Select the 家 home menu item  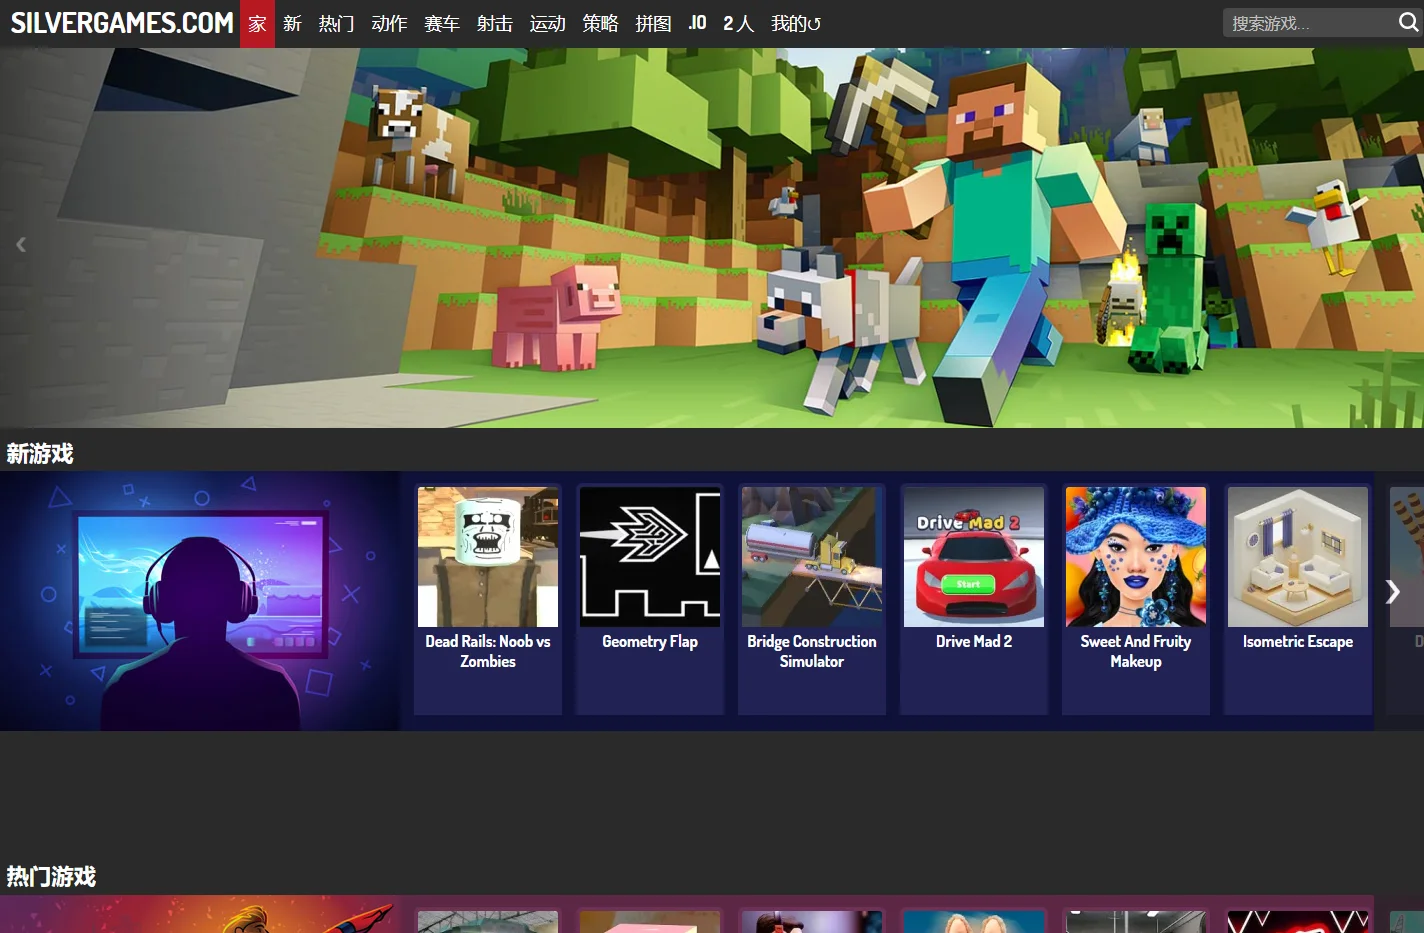tap(257, 23)
